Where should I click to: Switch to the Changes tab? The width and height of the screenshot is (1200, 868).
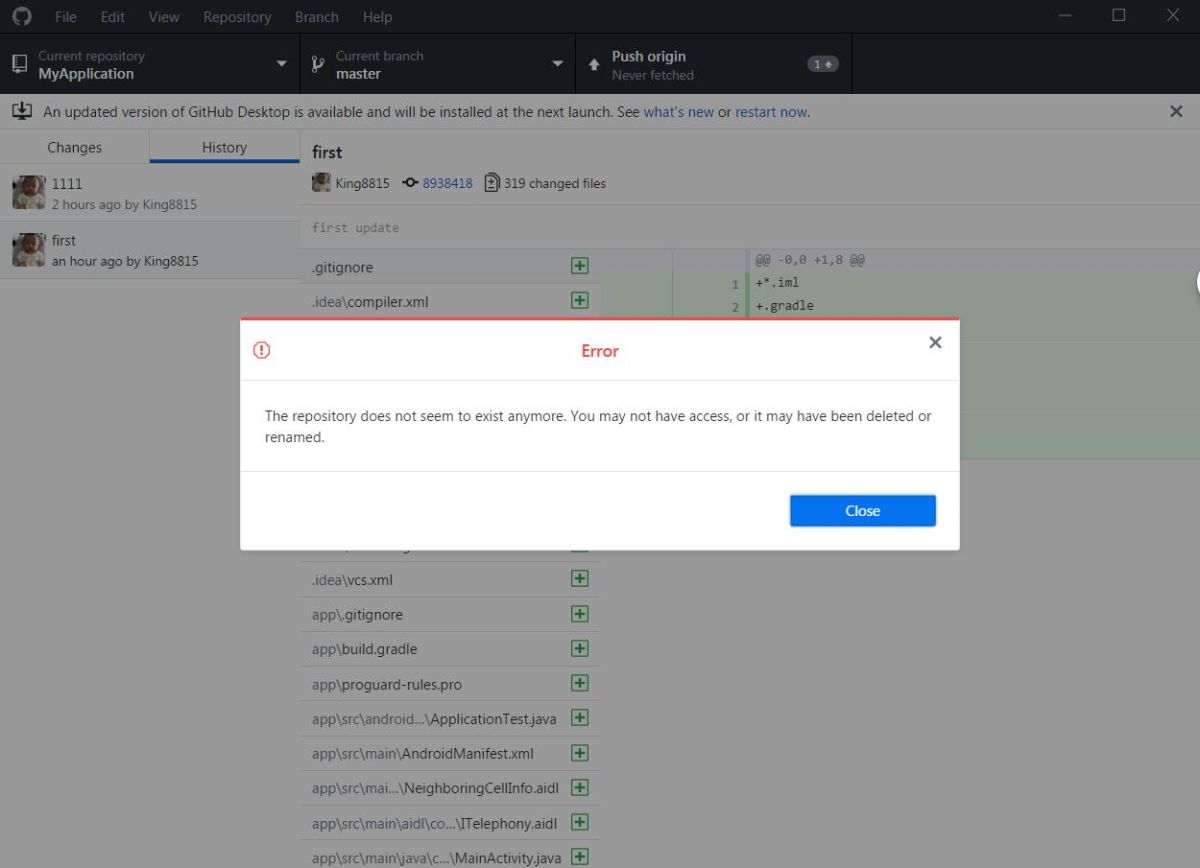click(75, 147)
